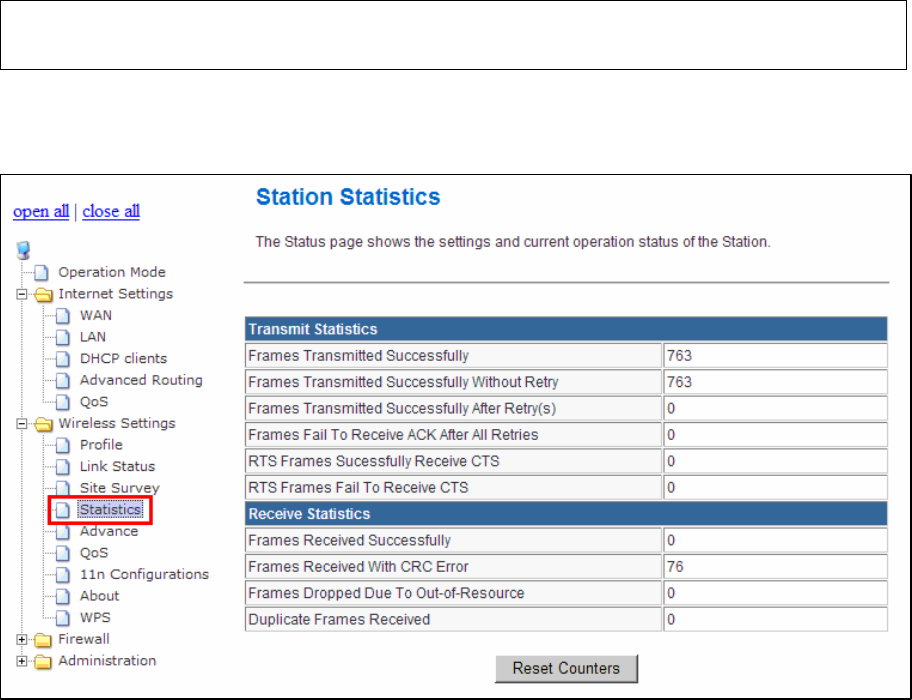Screen dimensions: 912x700
Task: Click the Firewall label
Action: tap(84, 639)
